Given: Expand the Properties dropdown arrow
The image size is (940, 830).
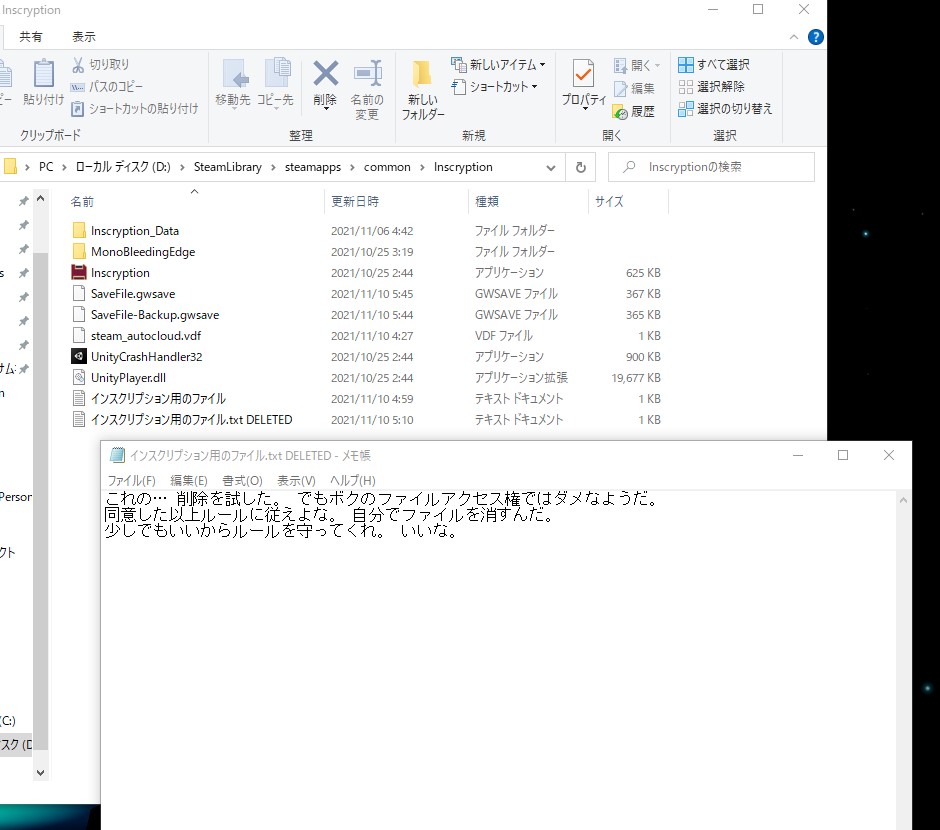Looking at the screenshot, I should pyautogui.click(x=585, y=109).
